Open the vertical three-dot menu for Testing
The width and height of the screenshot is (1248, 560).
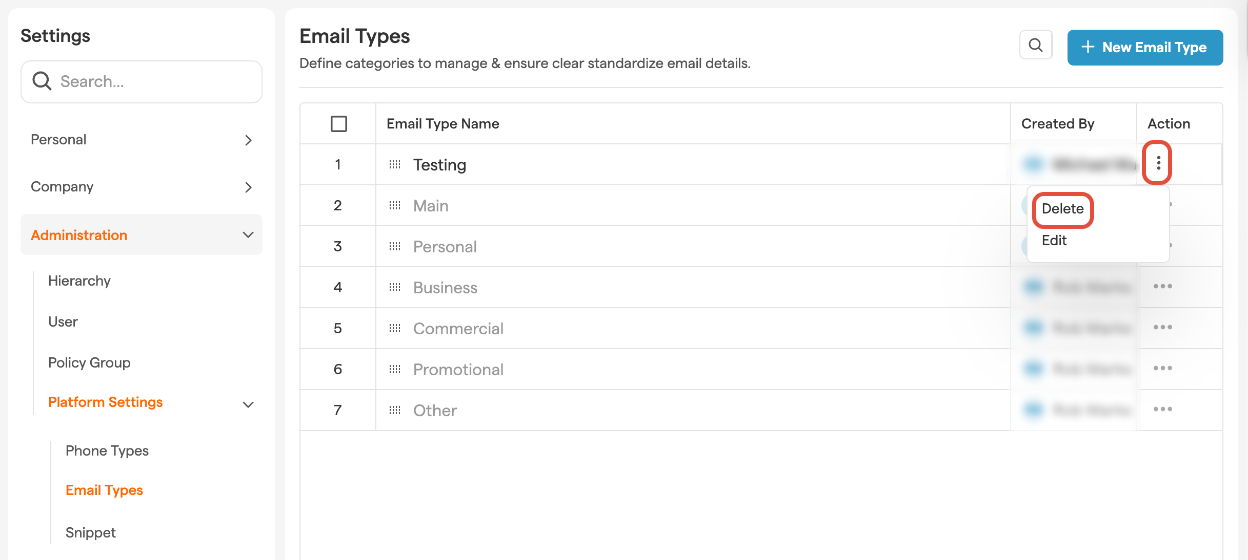point(1157,164)
